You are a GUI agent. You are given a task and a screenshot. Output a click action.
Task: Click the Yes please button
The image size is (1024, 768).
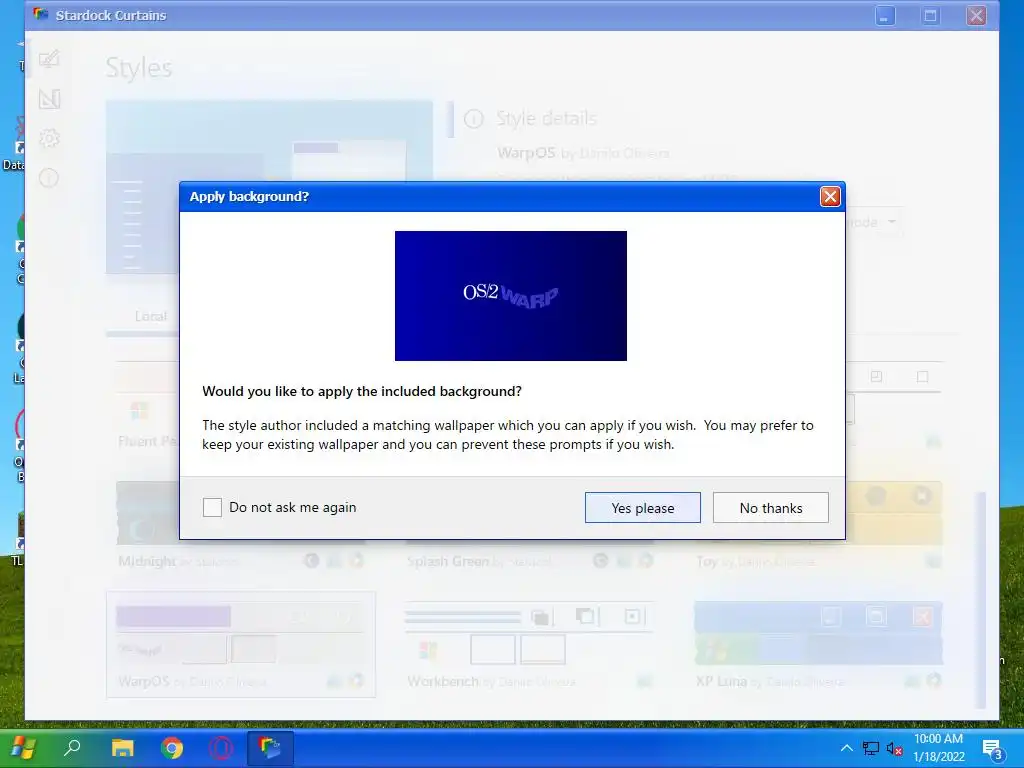[x=643, y=507]
